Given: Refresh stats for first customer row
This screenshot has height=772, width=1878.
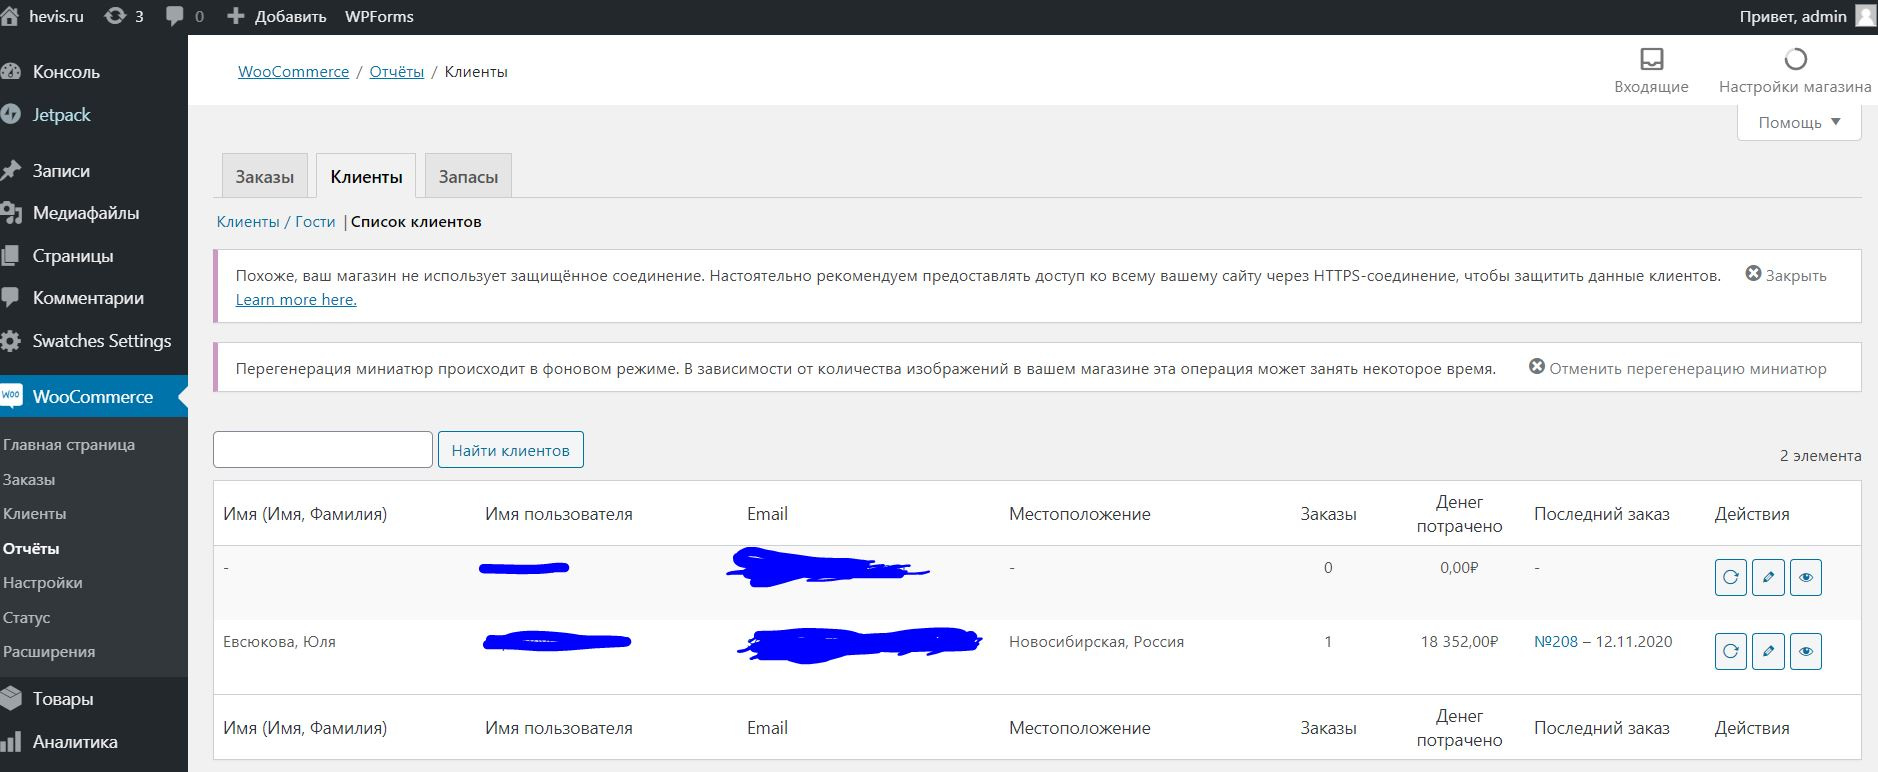Looking at the screenshot, I should click(1730, 577).
